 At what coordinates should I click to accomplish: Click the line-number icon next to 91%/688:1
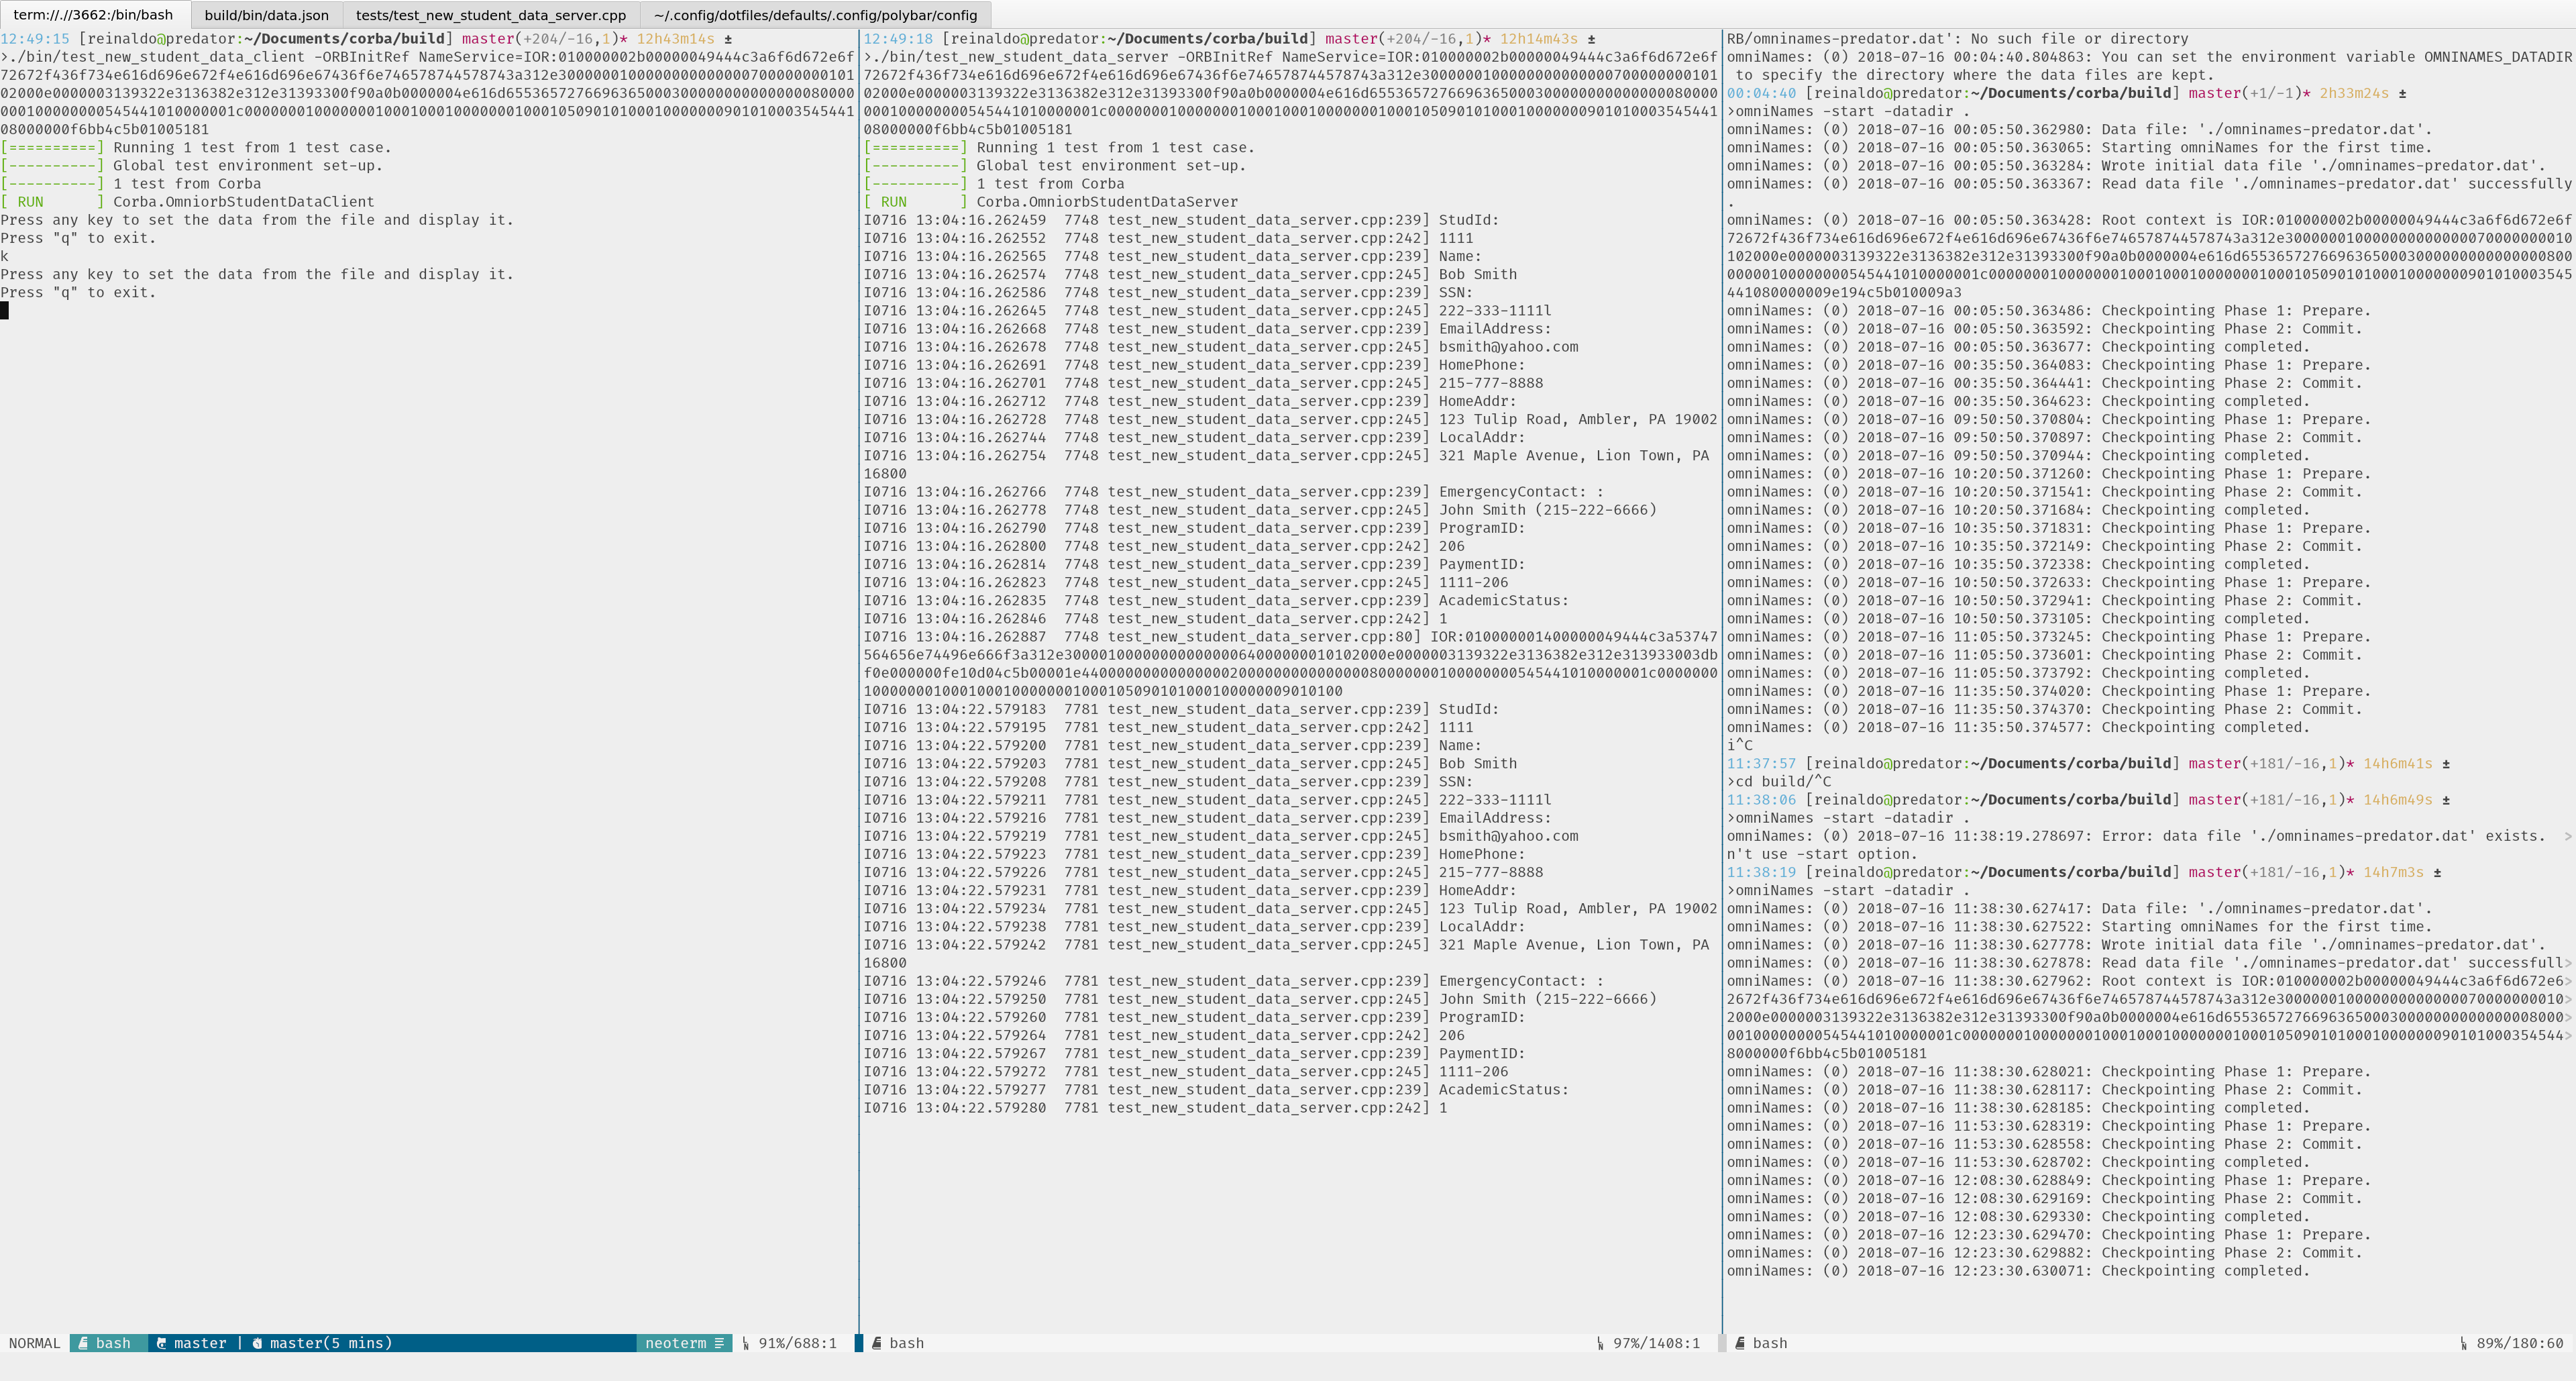click(746, 1343)
